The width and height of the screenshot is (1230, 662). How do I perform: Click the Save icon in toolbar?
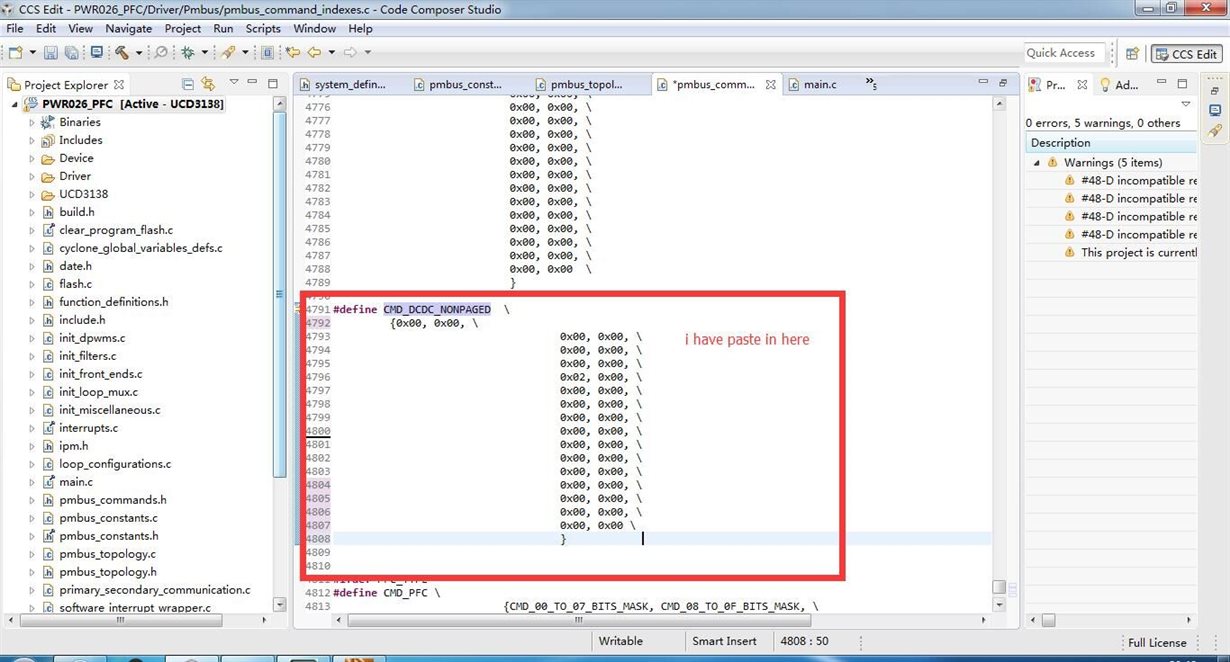tap(52, 52)
